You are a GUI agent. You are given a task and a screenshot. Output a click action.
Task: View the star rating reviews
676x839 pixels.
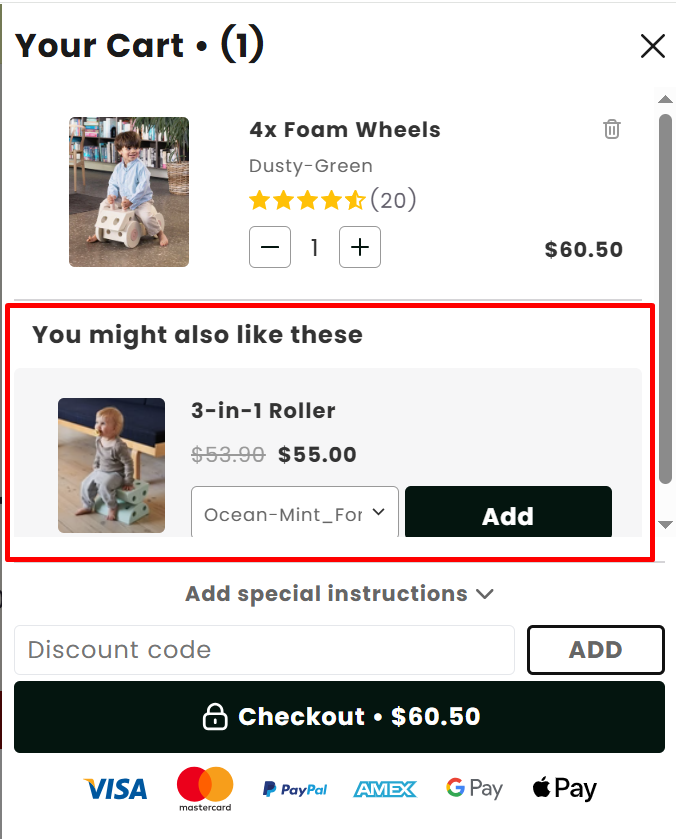[x=332, y=200]
